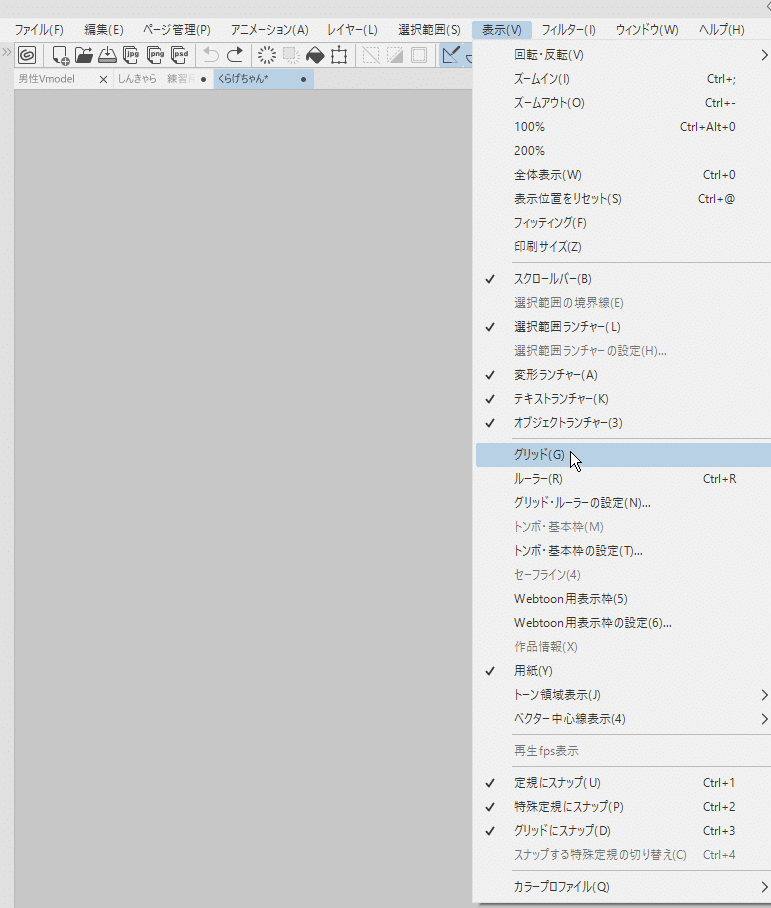
Task: Switch to しんきゃら 練習用 tab
Action: [x=155, y=79]
